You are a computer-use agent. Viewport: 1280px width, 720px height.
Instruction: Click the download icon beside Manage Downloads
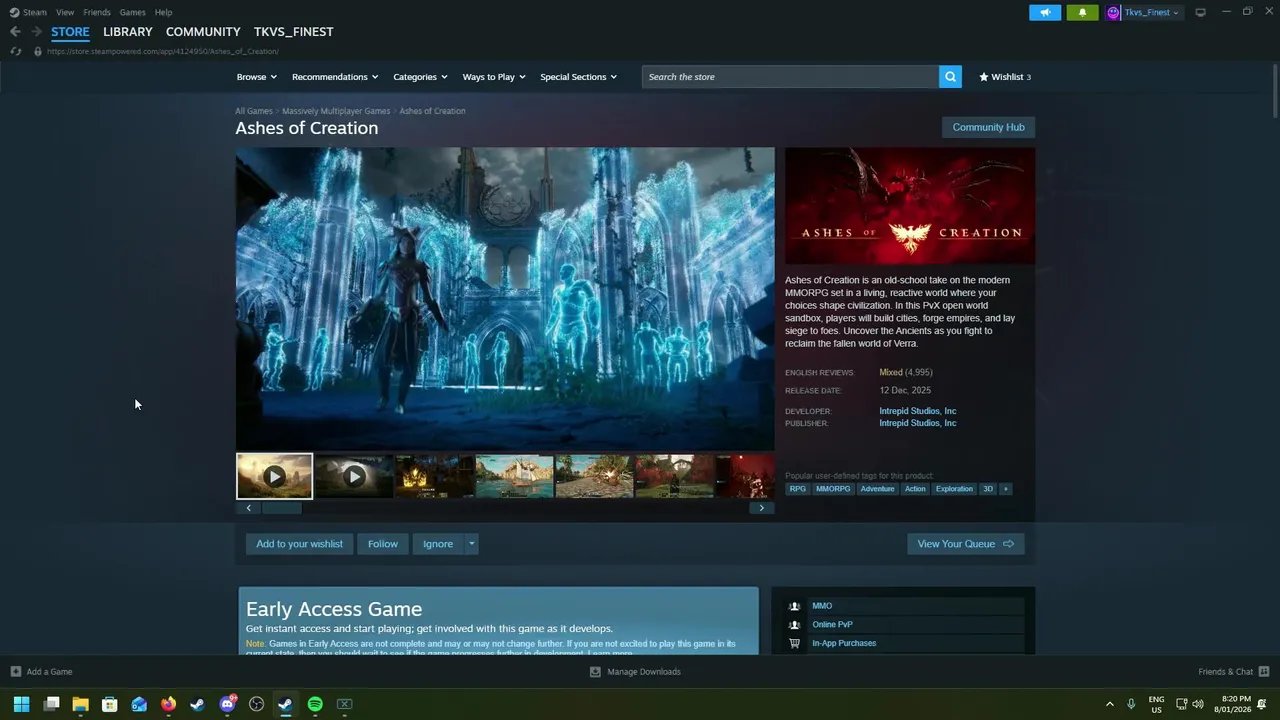[x=595, y=672]
